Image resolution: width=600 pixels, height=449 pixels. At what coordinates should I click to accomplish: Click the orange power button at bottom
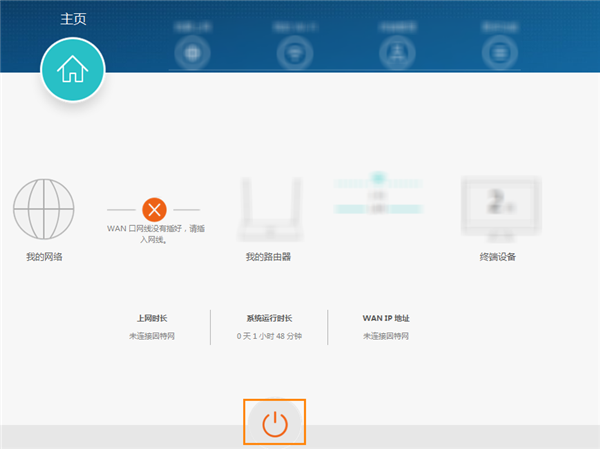pos(275,424)
